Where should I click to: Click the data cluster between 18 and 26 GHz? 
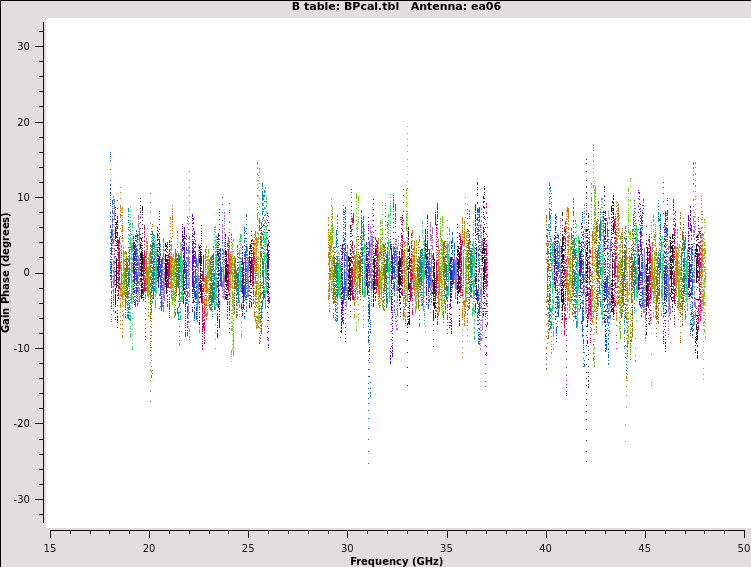189,272
